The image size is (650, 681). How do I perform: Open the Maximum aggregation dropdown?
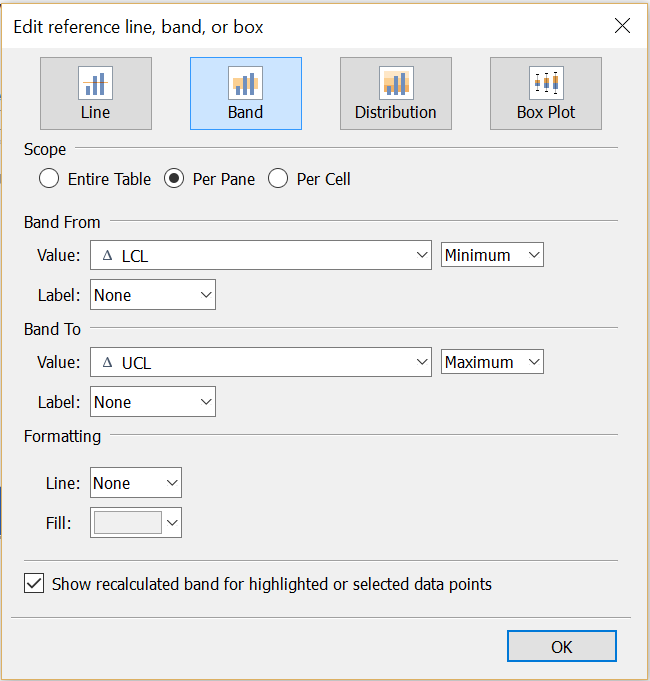pyautogui.click(x=492, y=362)
